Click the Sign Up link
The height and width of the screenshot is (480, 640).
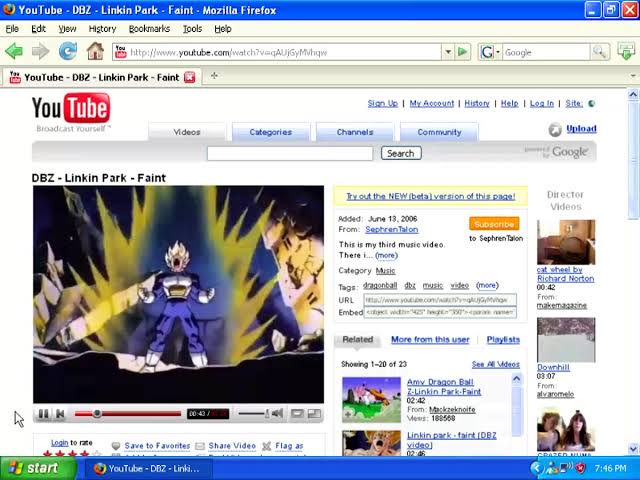[x=382, y=104]
